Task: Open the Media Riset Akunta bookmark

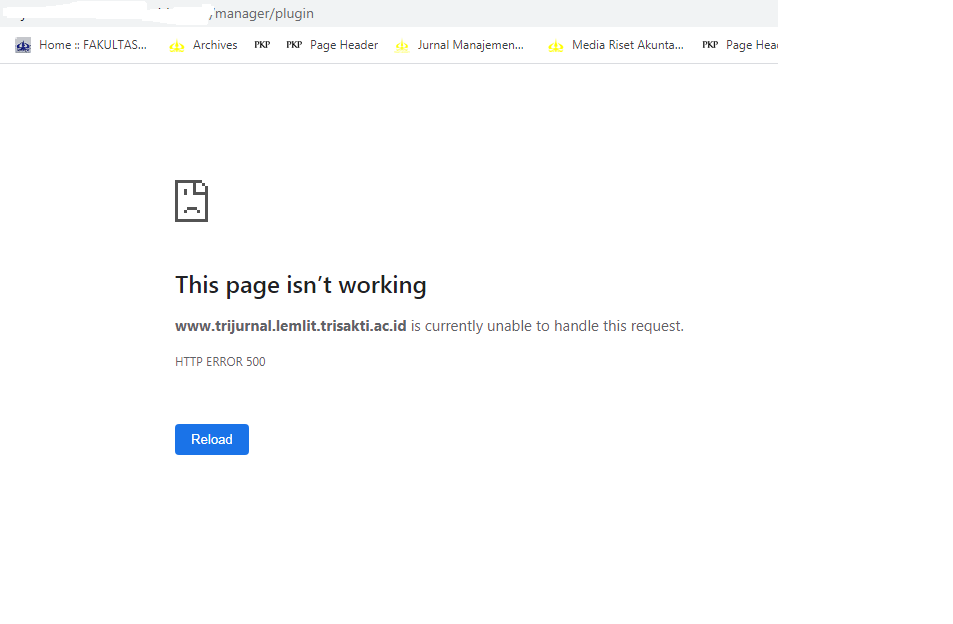Action: (x=627, y=45)
